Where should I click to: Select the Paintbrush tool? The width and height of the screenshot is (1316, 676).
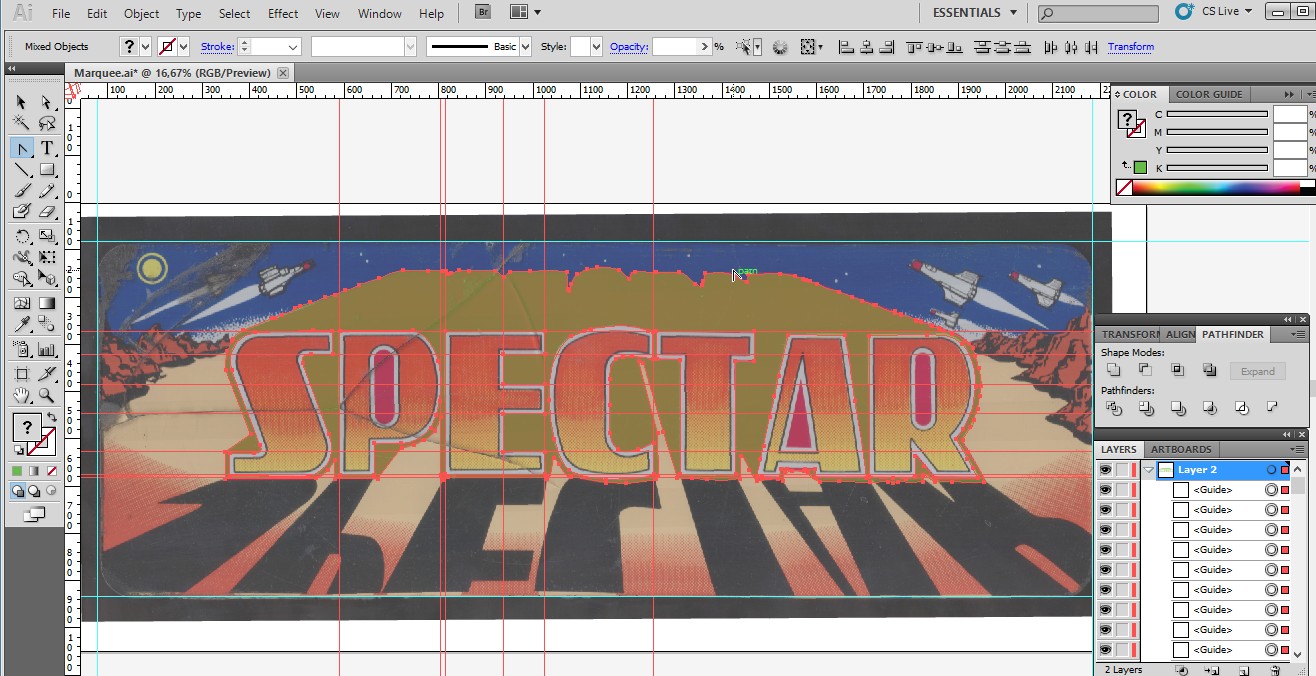tap(21, 191)
